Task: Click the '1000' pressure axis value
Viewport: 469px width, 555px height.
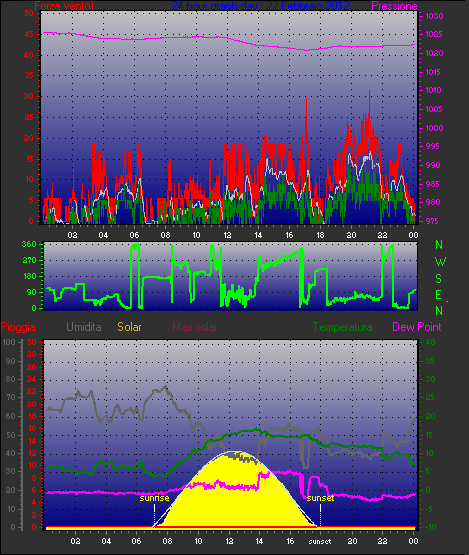Action: click(x=434, y=128)
